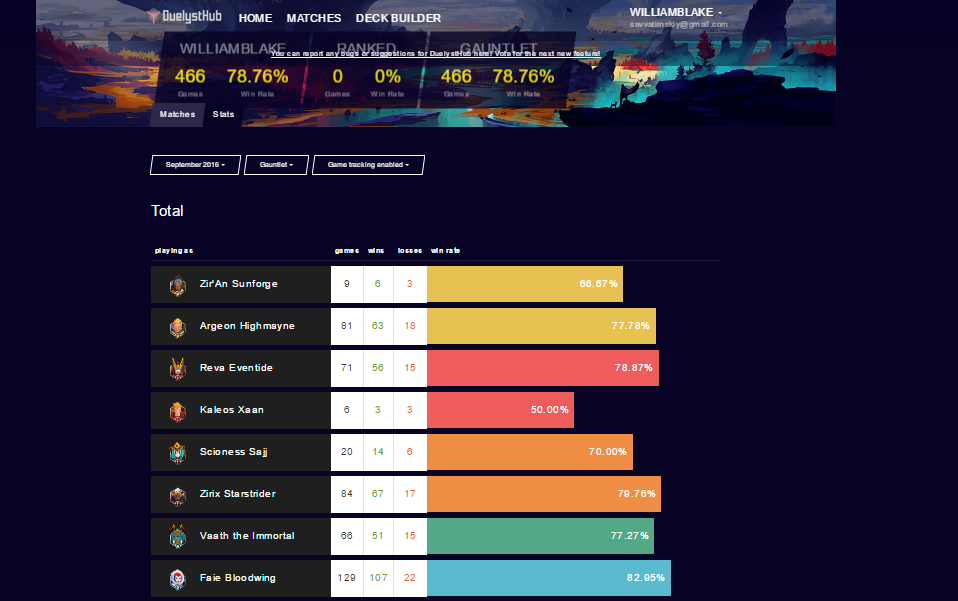The width and height of the screenshot is (958, 601).
Task: Click Kaleos Xaan general portrait icon
Action: pos(178,411)
